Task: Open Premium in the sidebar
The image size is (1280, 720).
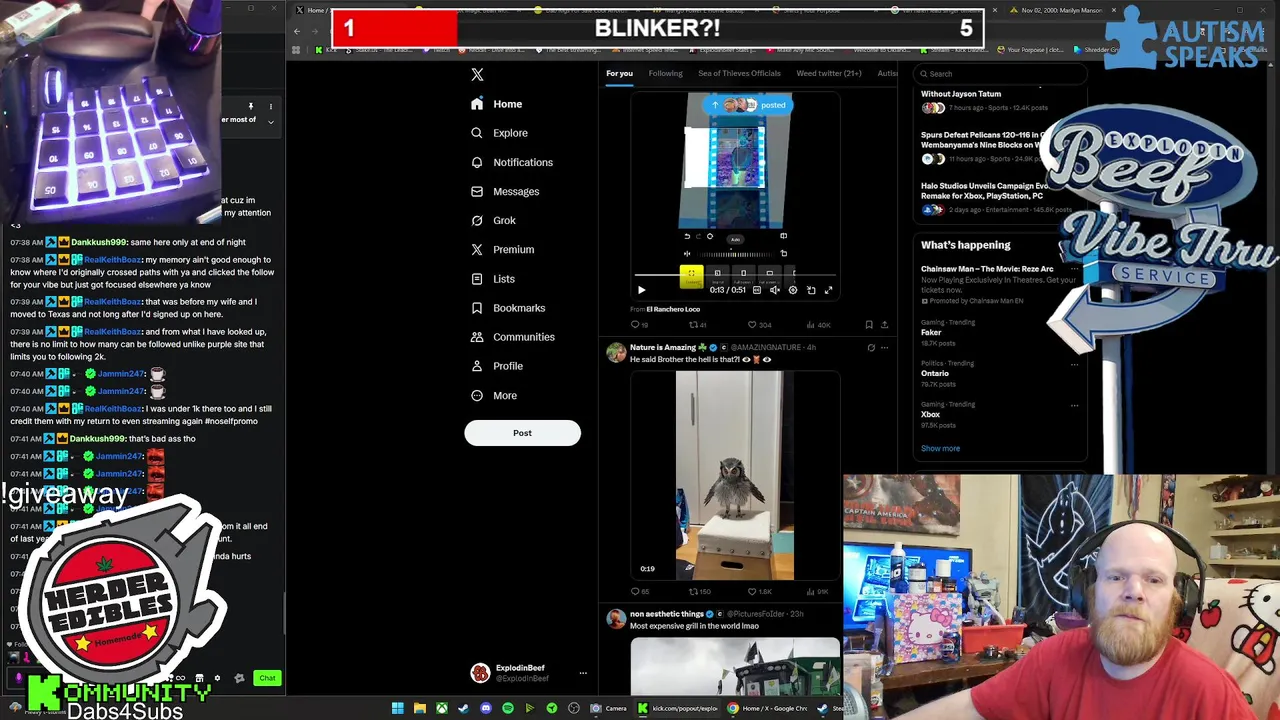Action: pos(502,249)
